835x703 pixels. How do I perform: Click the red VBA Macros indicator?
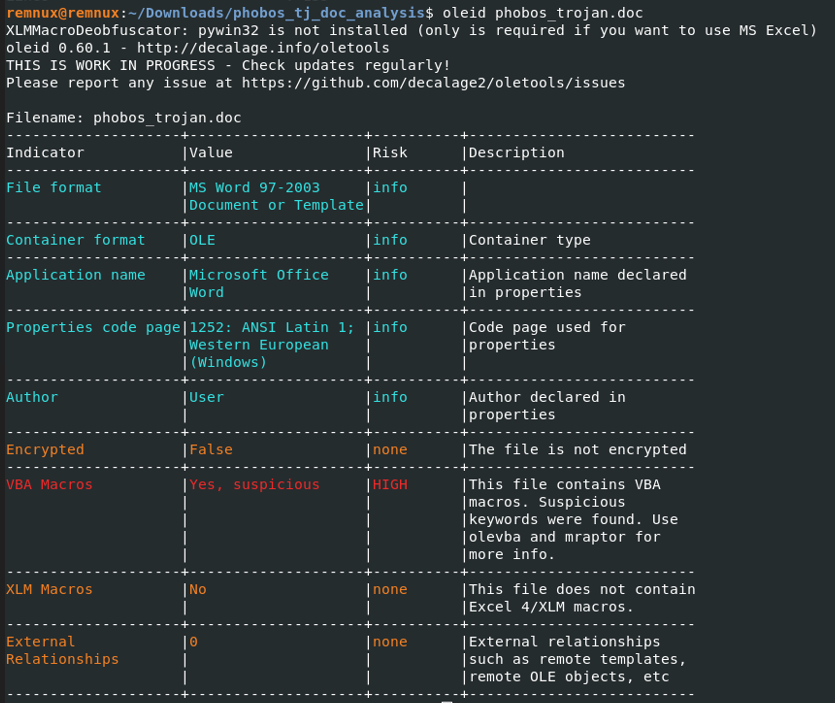tap(49, 485)
